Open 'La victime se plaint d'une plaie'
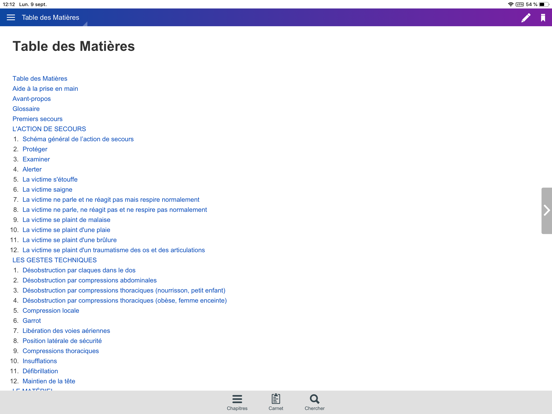The image size is (552, 414). 66,230
